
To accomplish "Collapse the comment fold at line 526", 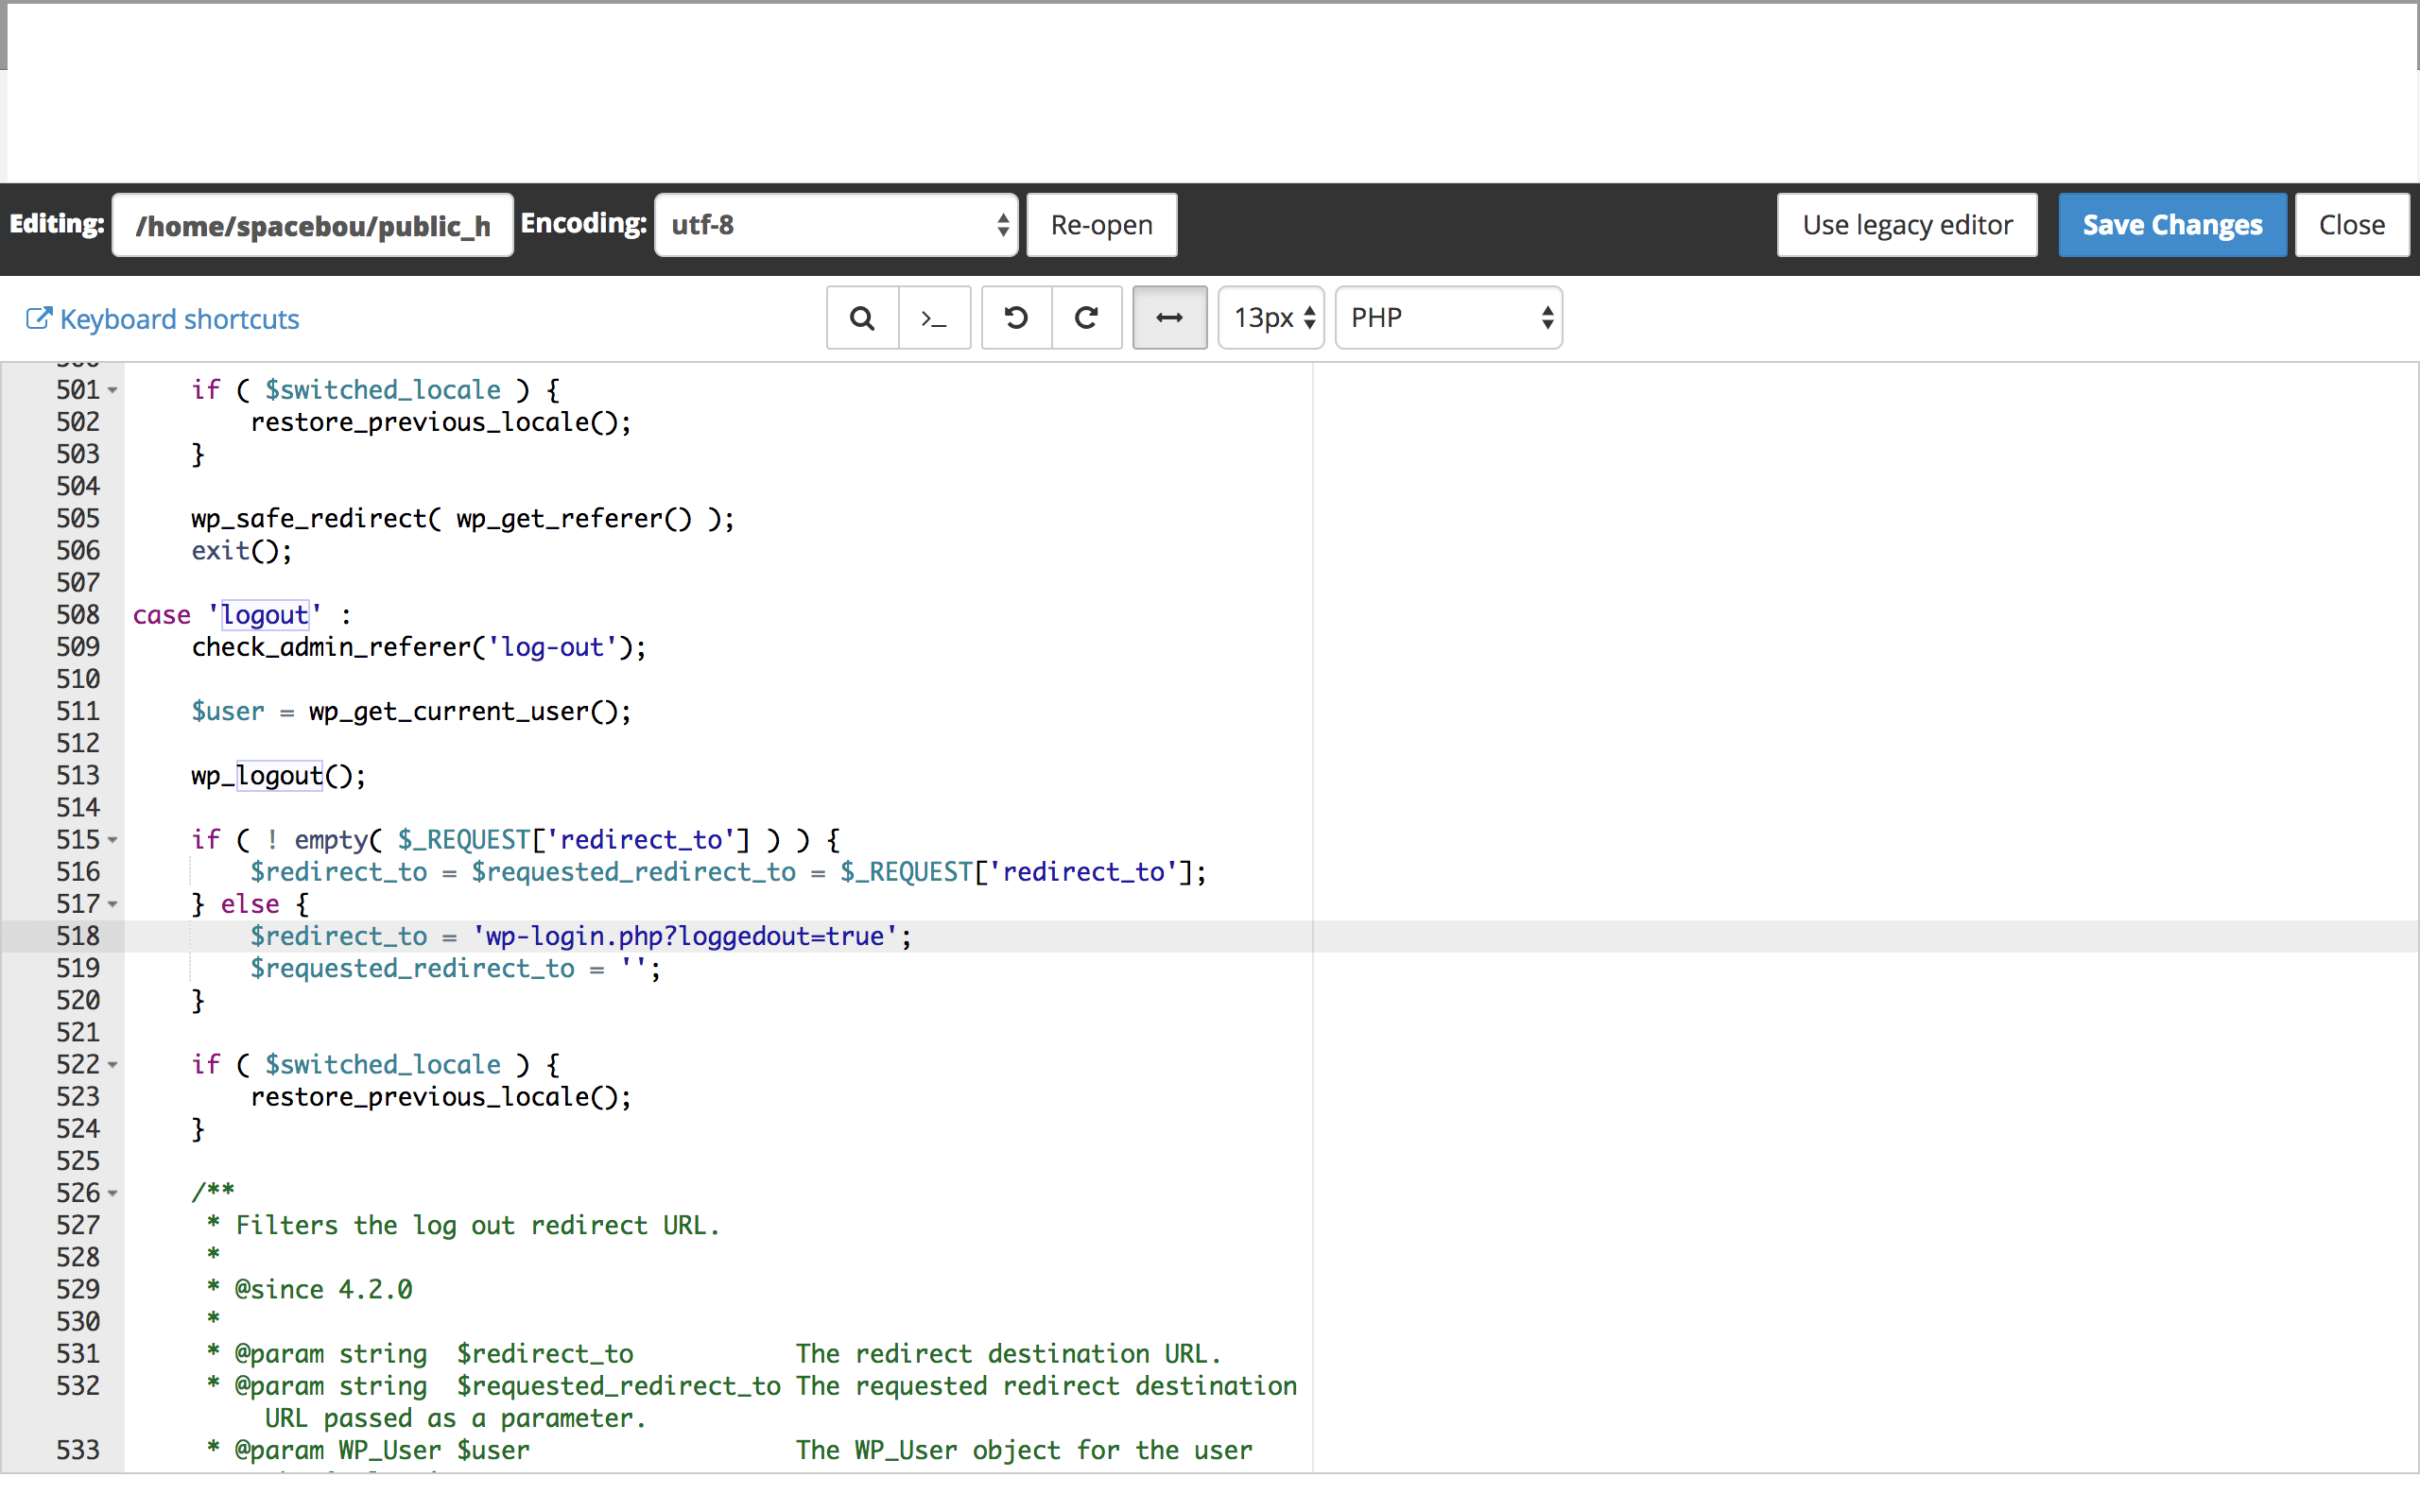I will coord(113,1193).
